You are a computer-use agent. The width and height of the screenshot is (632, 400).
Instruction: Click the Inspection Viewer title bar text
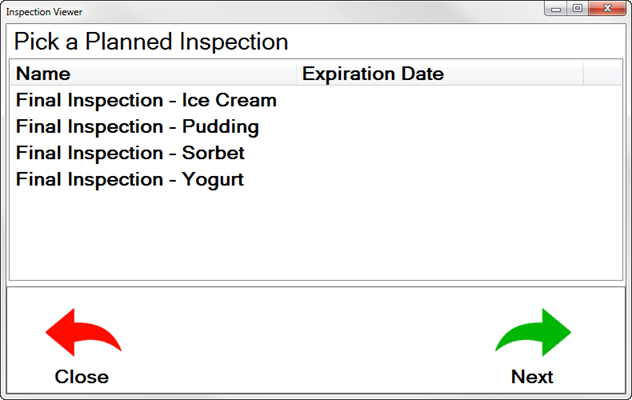45,12
